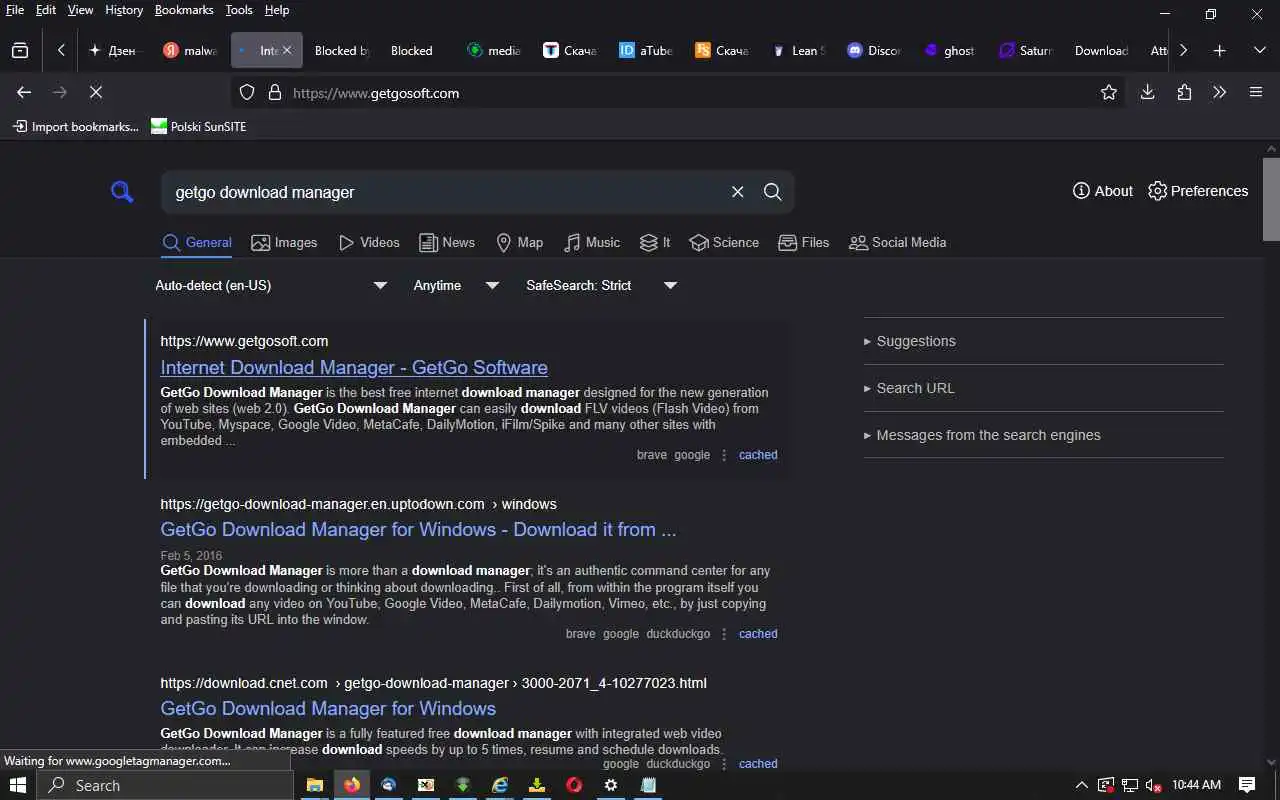Open the Auto-detect language dropdown

tap(271, 286)
